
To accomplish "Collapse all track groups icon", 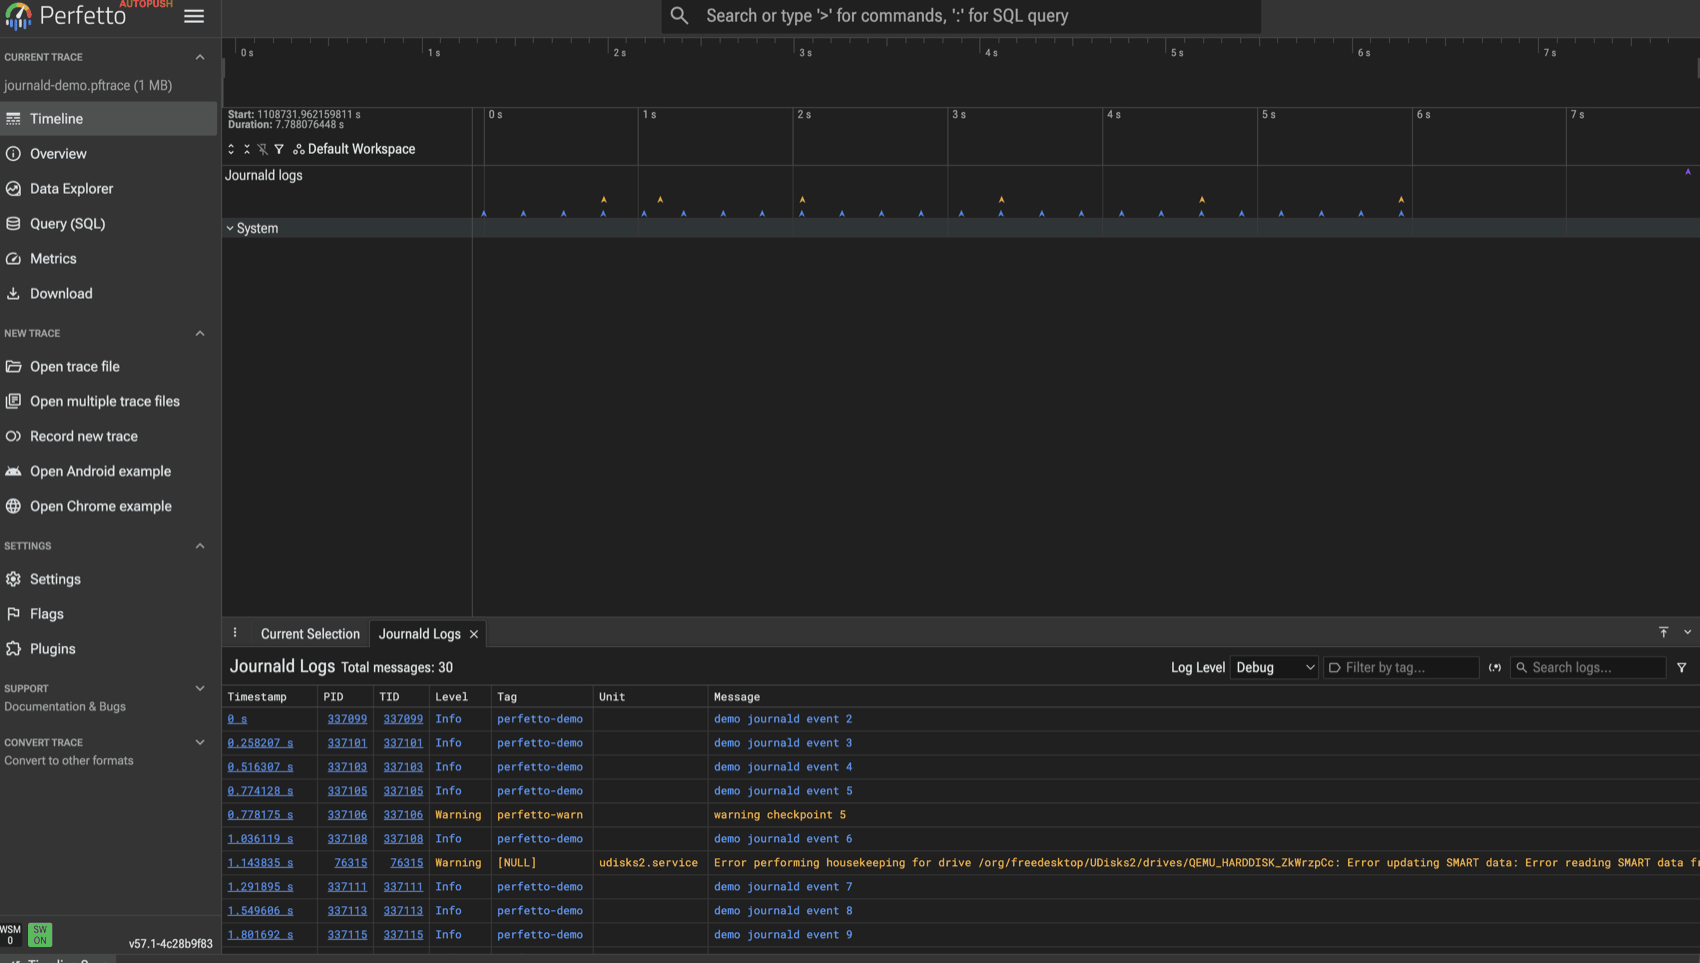I will (247, 149).
